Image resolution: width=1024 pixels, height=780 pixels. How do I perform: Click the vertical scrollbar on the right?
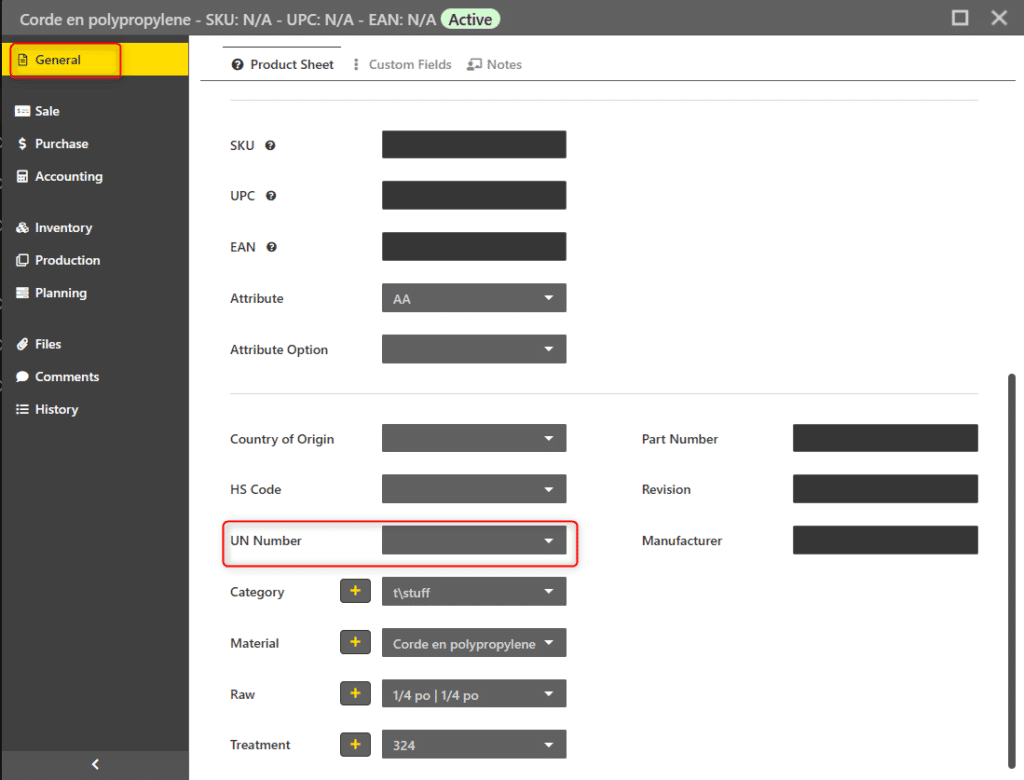click(1011, 560)
